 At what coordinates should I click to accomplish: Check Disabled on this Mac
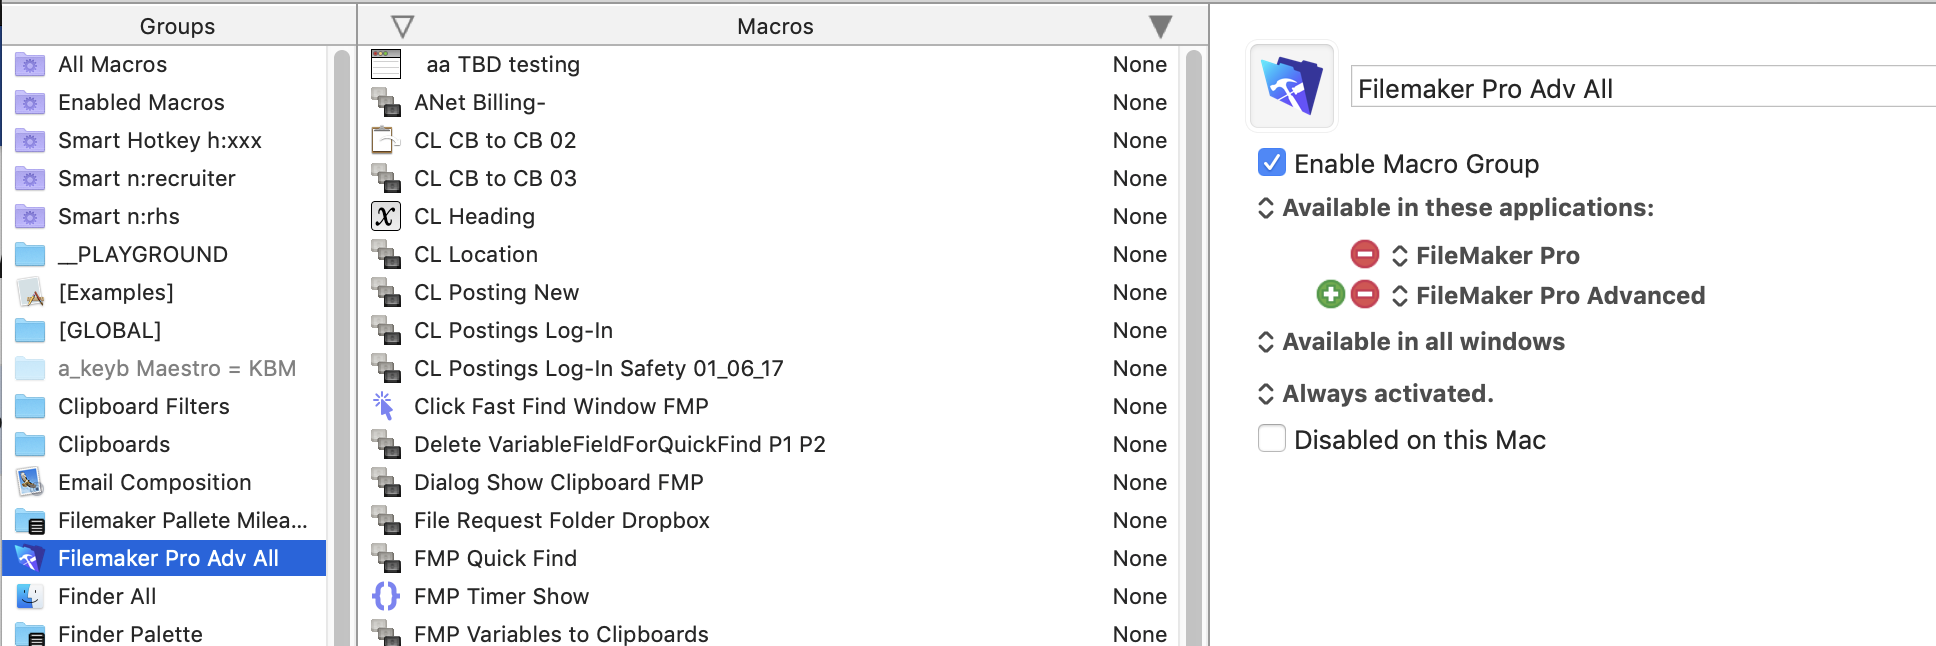coord(1271,438)
